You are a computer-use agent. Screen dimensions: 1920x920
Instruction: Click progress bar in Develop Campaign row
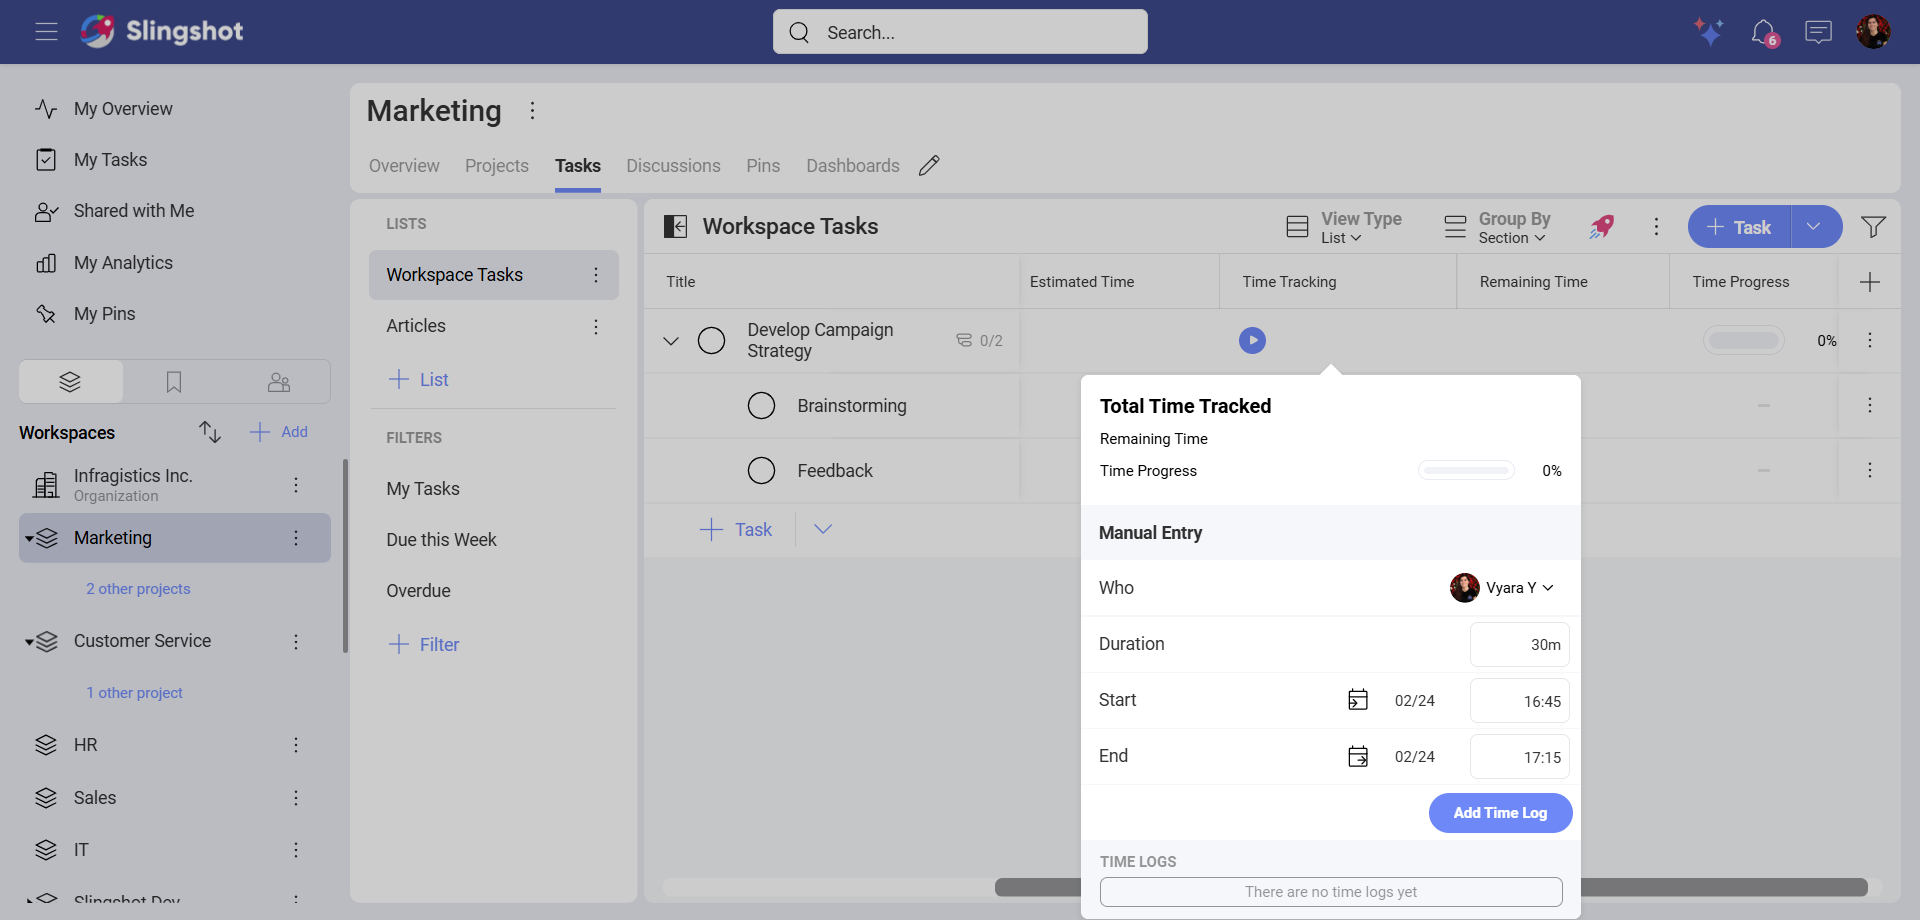[x=1744, y=341]
